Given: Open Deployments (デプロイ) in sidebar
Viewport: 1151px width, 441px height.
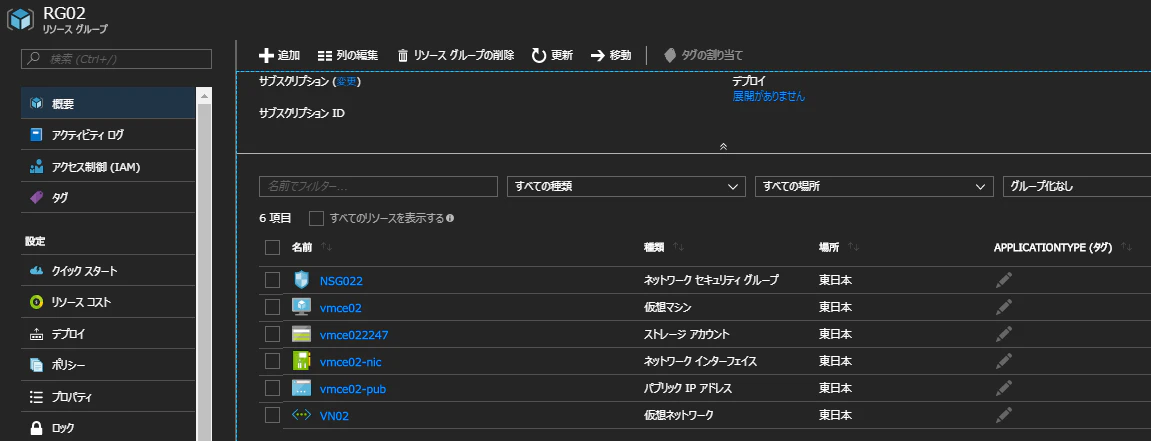Looking at the screenshot, I should coord(108,334).
